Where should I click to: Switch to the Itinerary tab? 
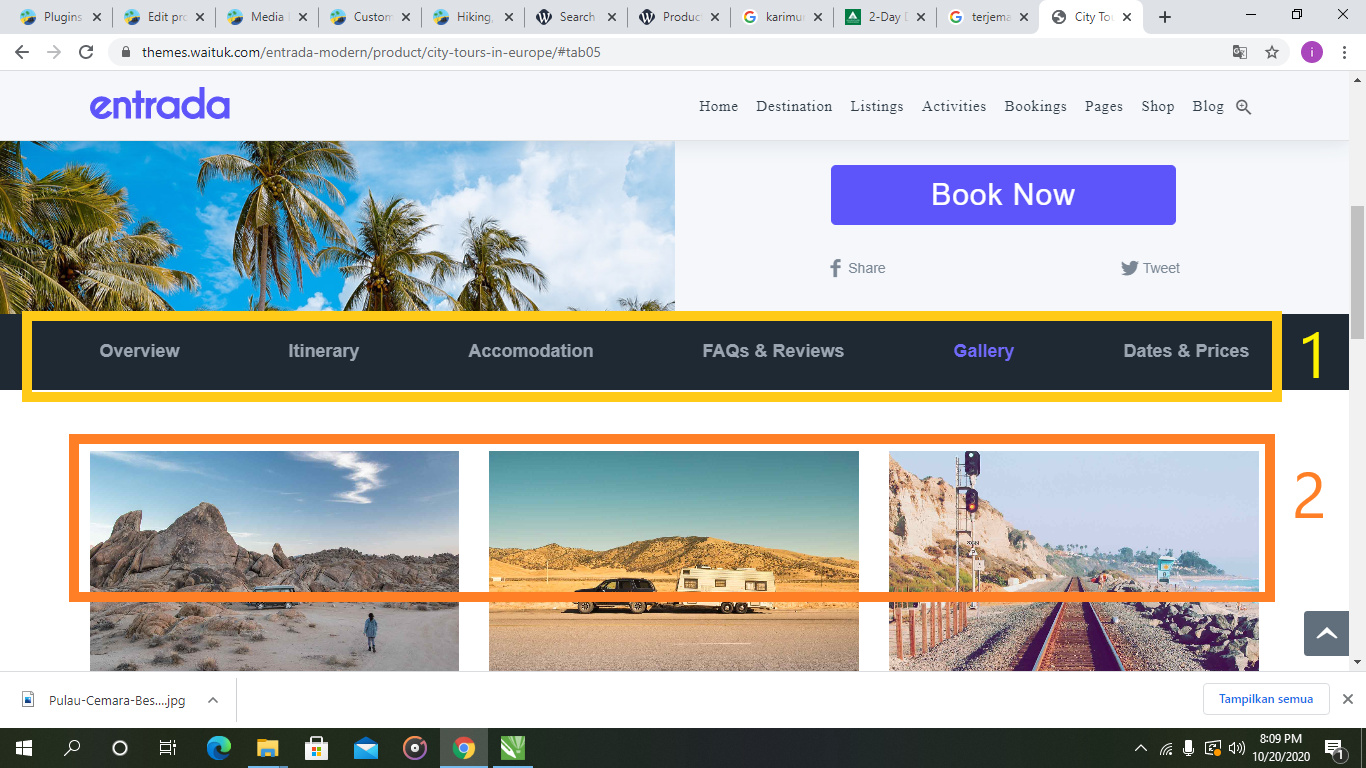coord(323,351)
